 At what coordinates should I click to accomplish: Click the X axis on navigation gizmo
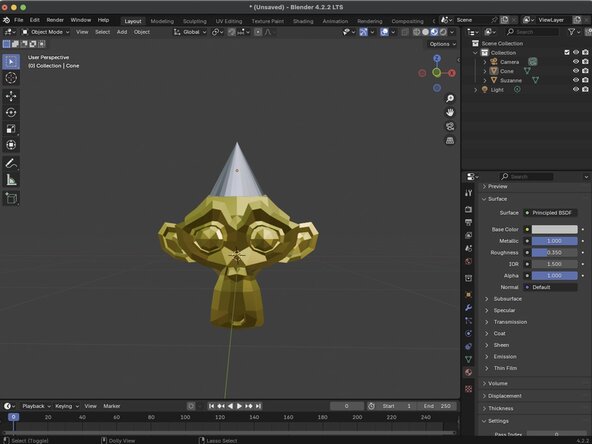click(x=452, y=73)
